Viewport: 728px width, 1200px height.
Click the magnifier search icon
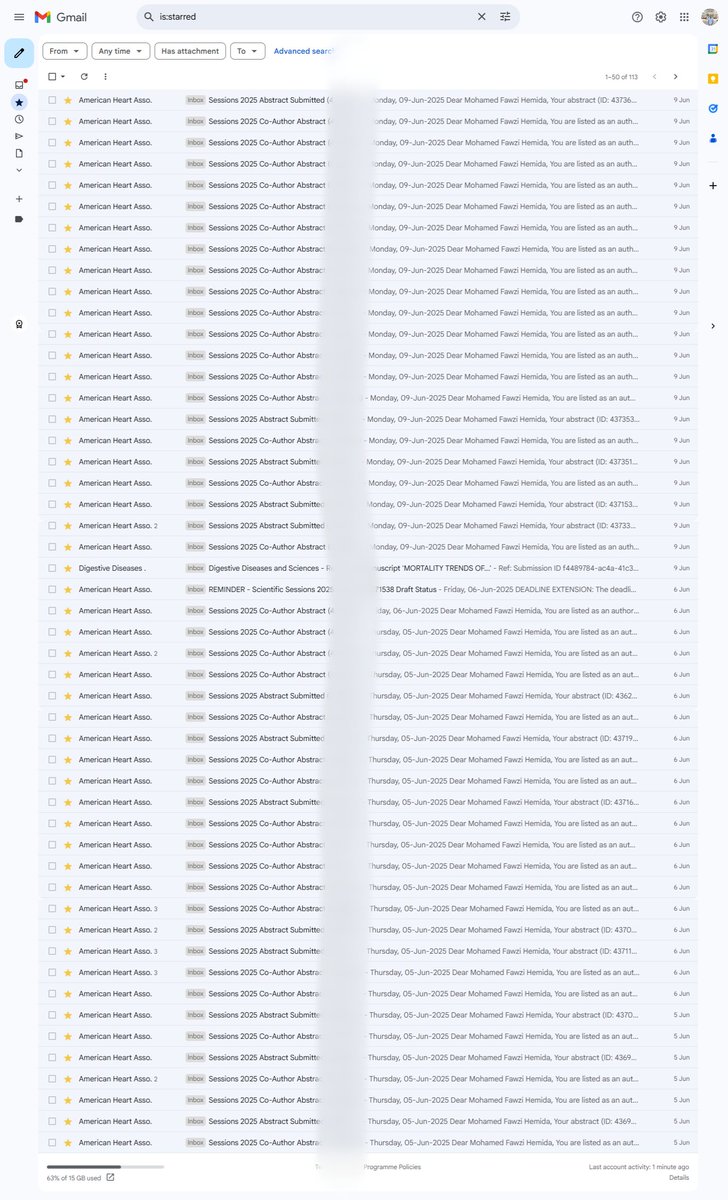[x=149, y=17]
